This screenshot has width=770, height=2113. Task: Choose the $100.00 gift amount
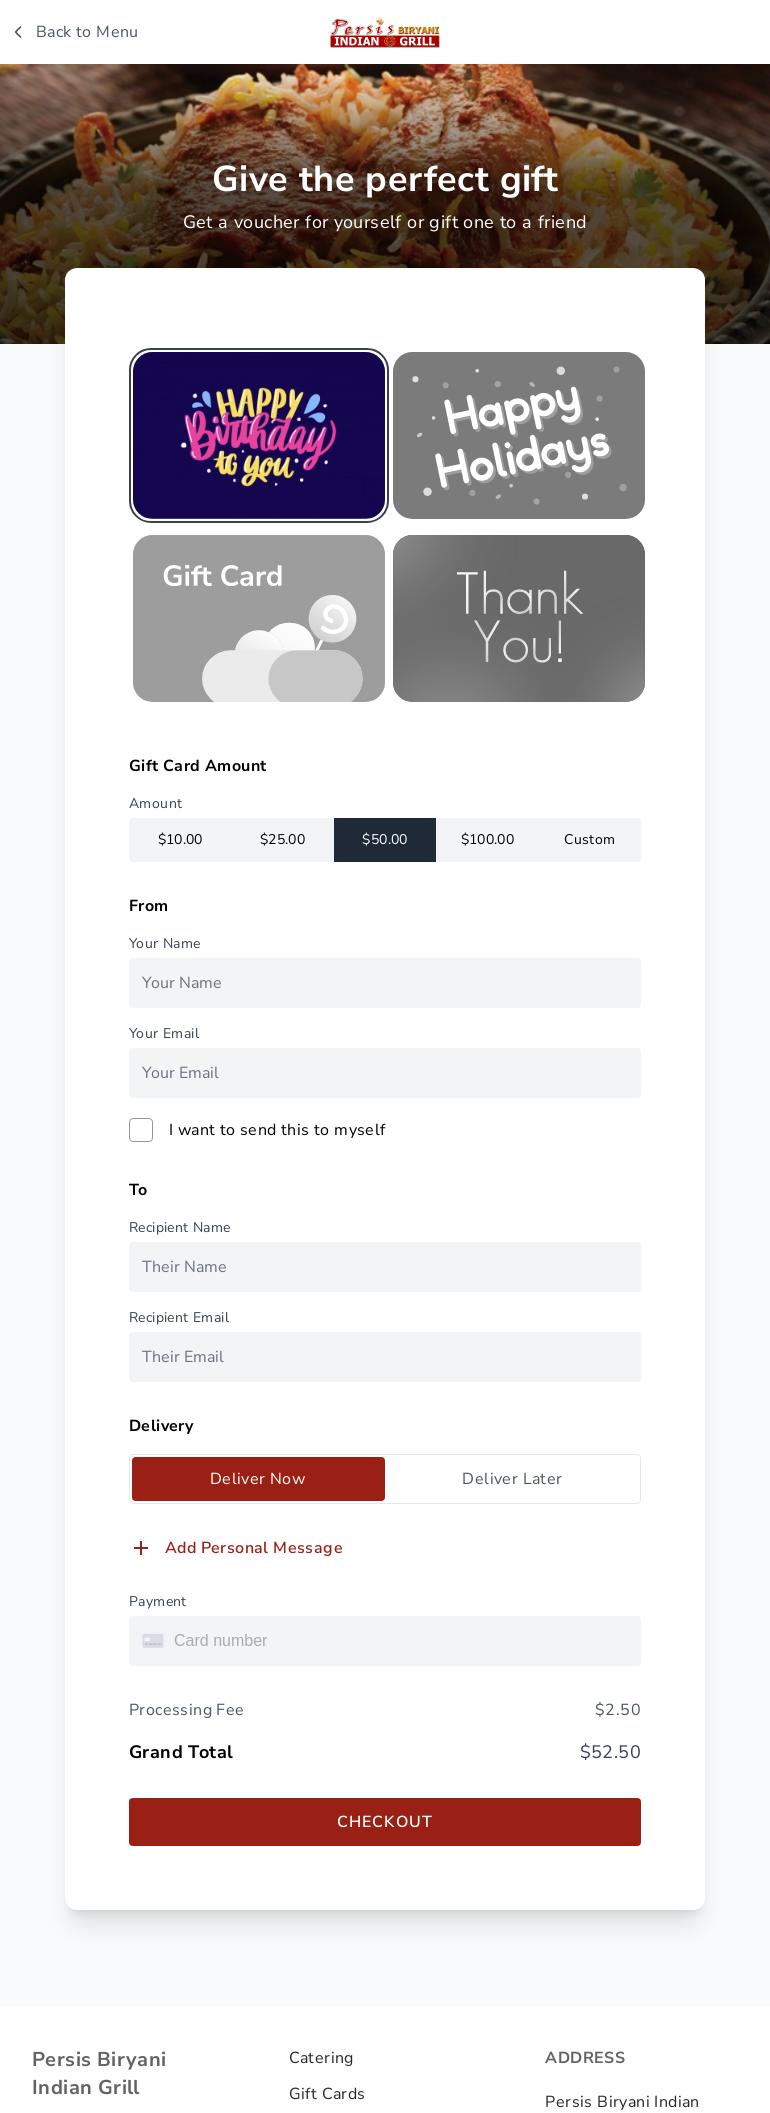click(x=487, y=840)
